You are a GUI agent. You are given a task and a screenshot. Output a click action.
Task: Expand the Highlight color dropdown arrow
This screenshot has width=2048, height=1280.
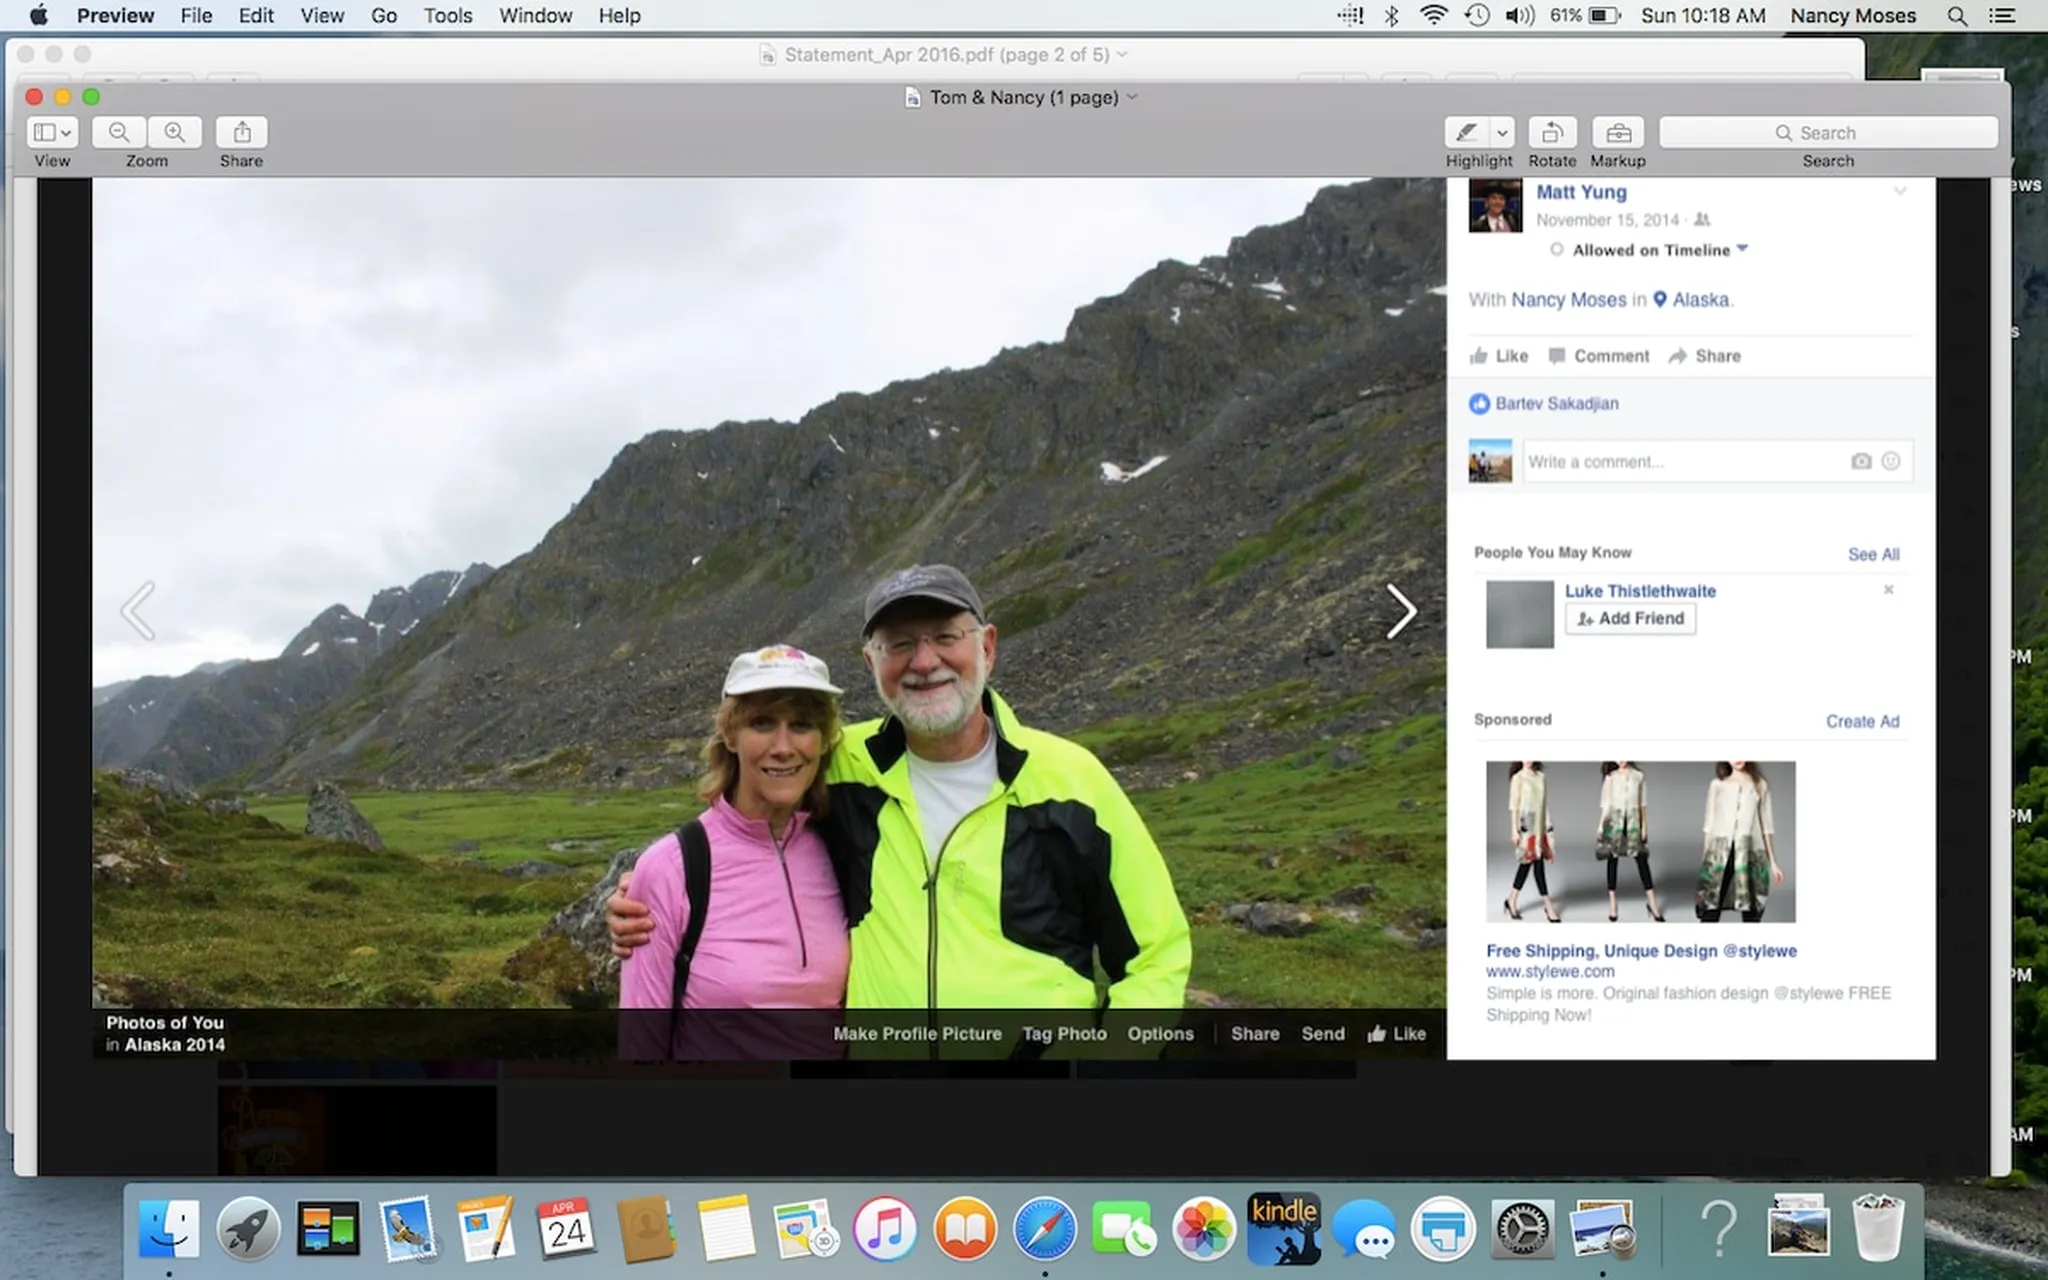click(x=1502, y=132)
